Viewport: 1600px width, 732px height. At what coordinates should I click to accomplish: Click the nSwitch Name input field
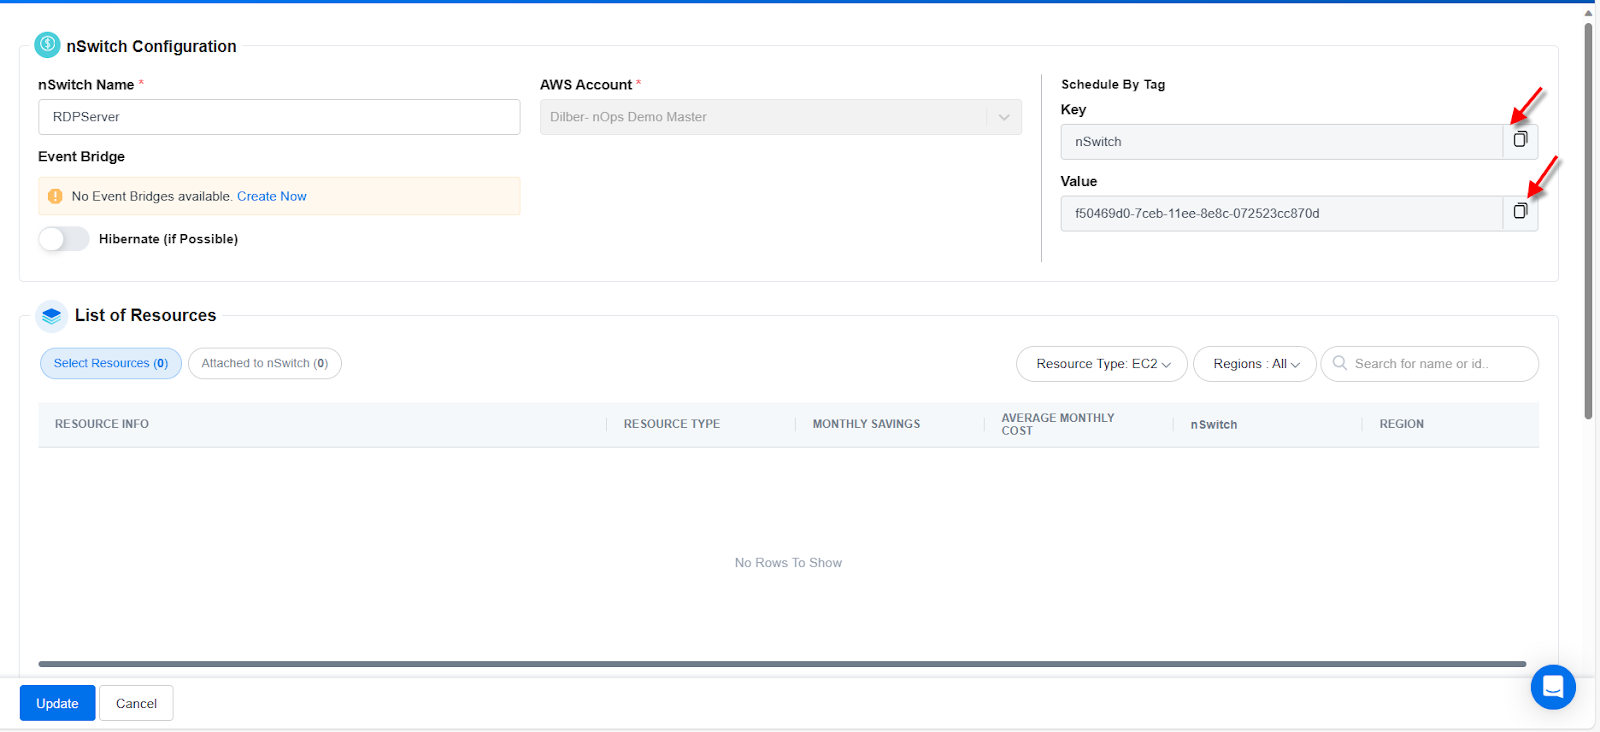tap(279, 117)
